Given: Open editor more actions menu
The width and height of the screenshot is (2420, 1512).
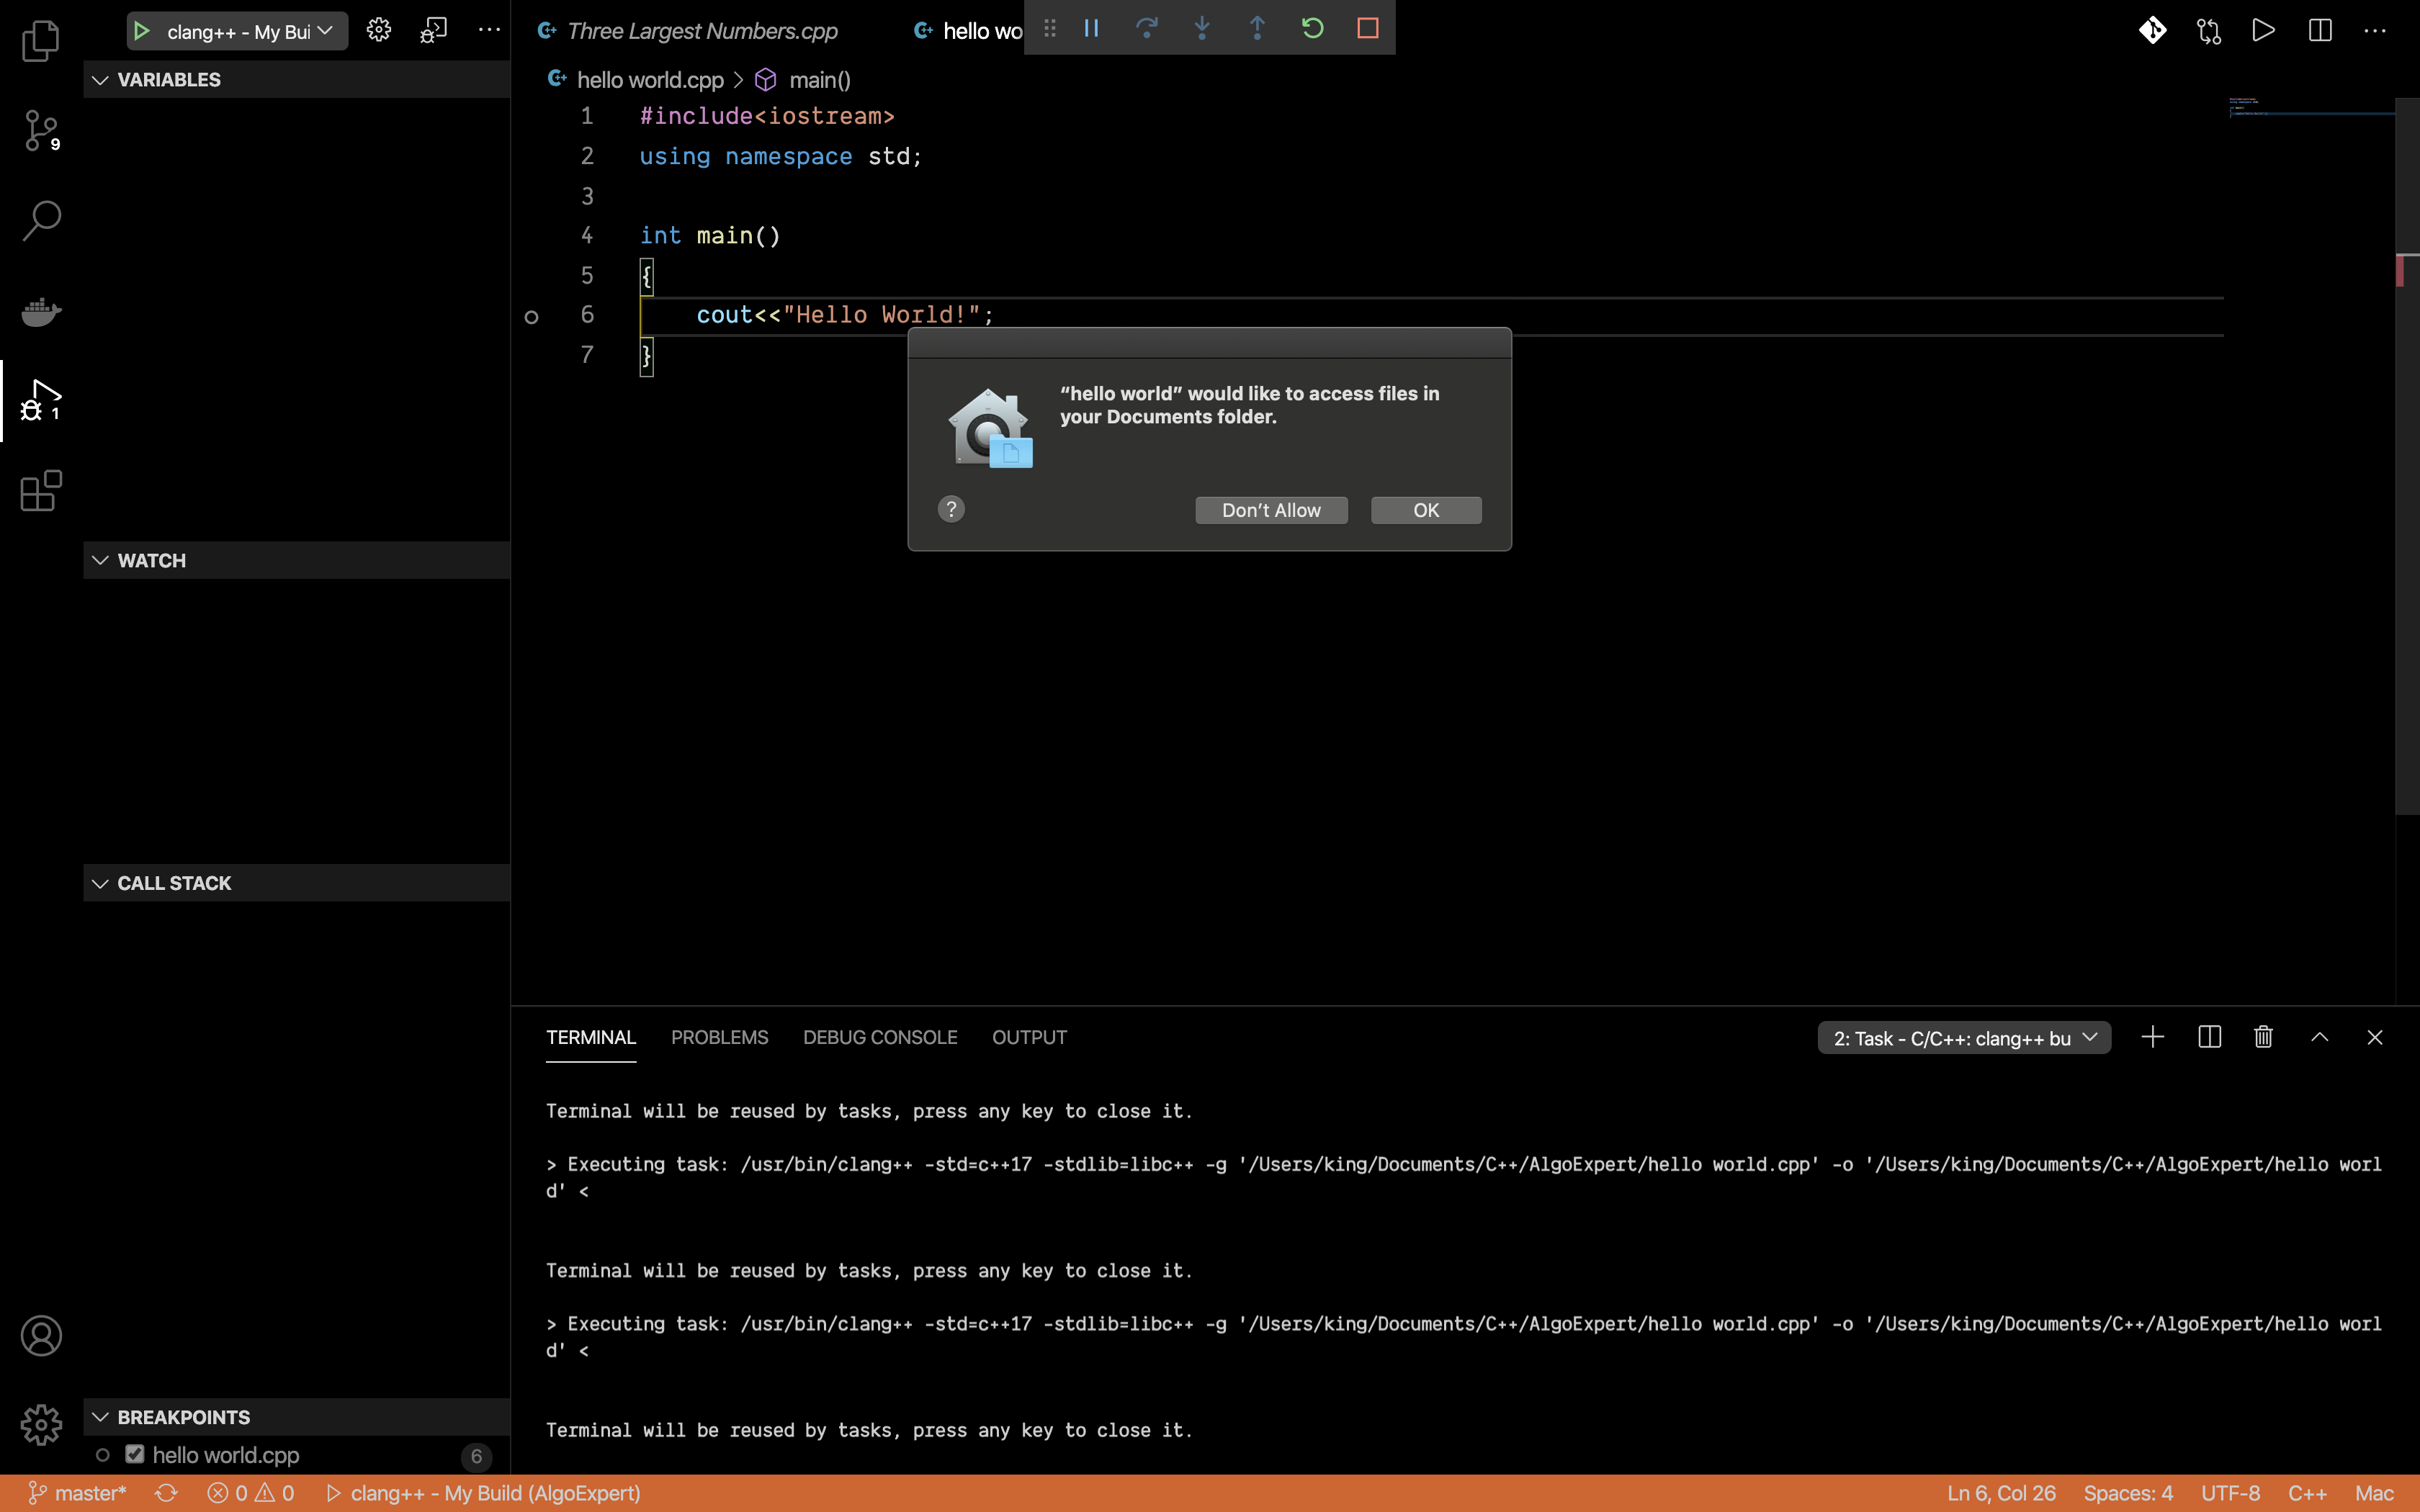Looking at the screenshot, I should (2375, 31).
